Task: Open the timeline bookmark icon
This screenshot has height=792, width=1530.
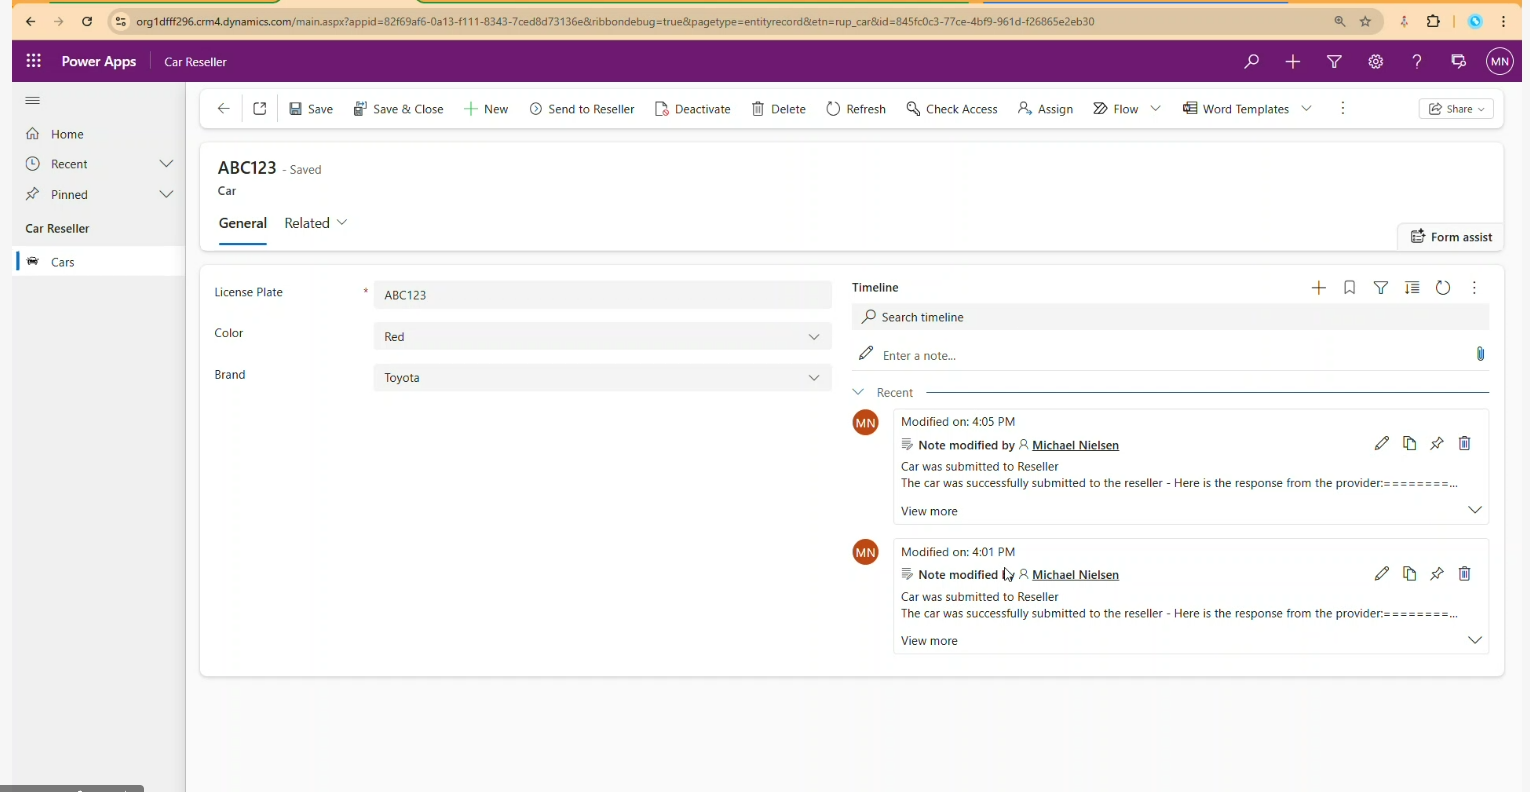Action: [x=1349, y=288]
